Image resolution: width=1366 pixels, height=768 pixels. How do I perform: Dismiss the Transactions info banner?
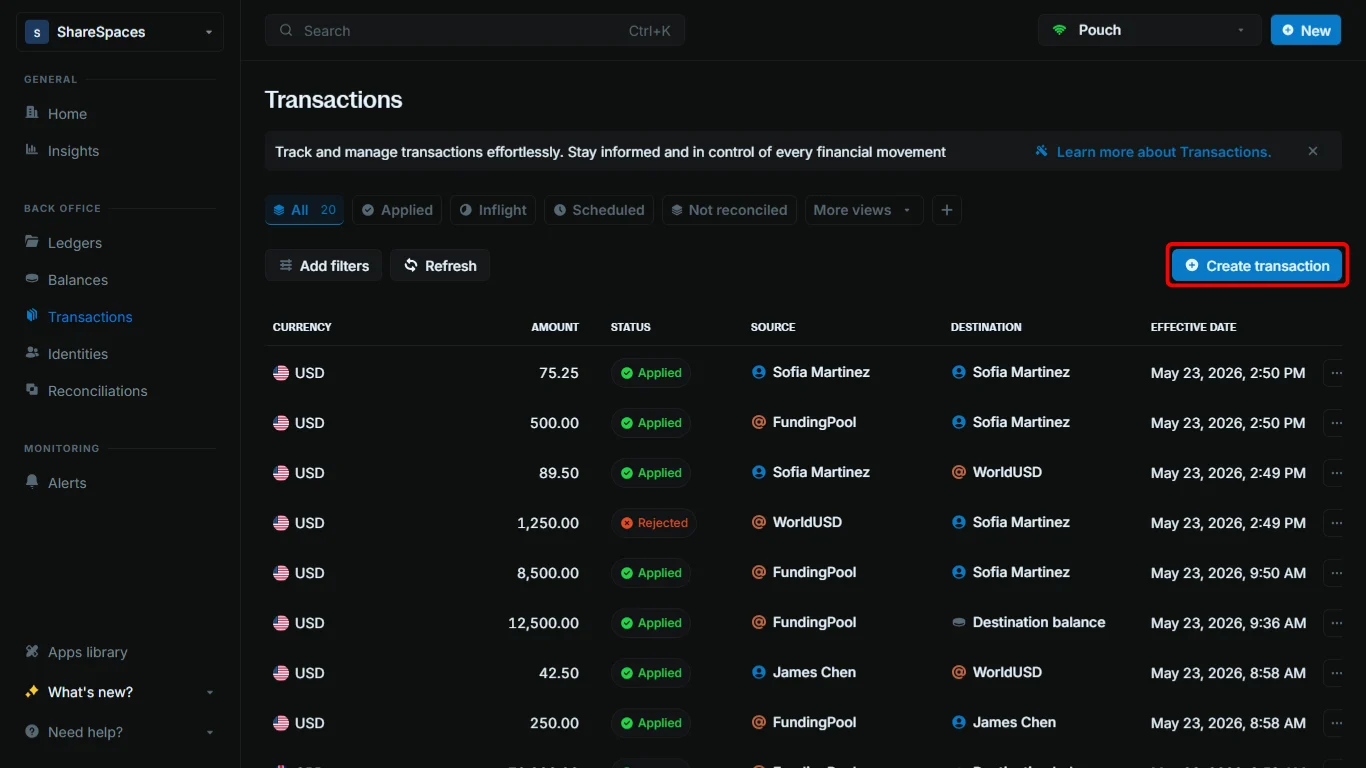(x=1313, y=151)
